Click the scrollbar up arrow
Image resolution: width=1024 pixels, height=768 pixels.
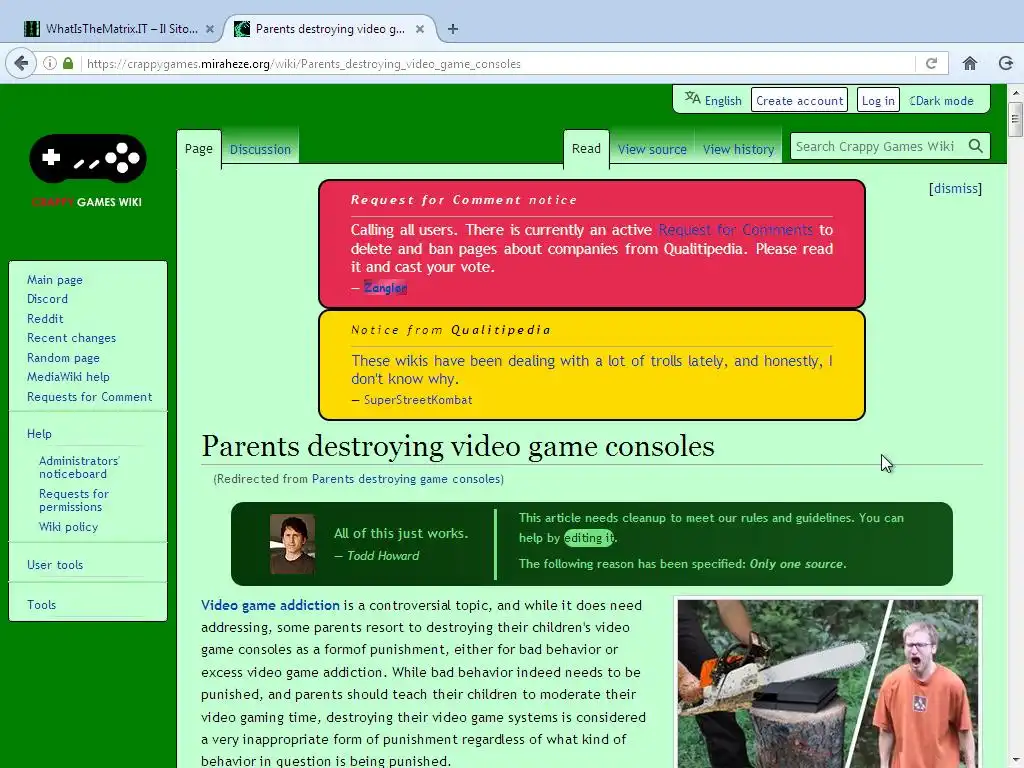(1015, 93)
